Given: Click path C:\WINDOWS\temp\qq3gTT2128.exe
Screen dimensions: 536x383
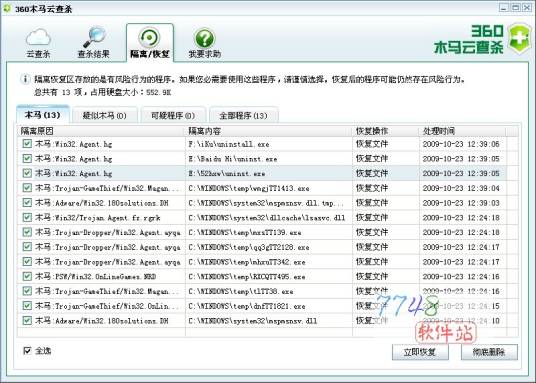Looking at the screenshot, I should click(x=249, y=247).
